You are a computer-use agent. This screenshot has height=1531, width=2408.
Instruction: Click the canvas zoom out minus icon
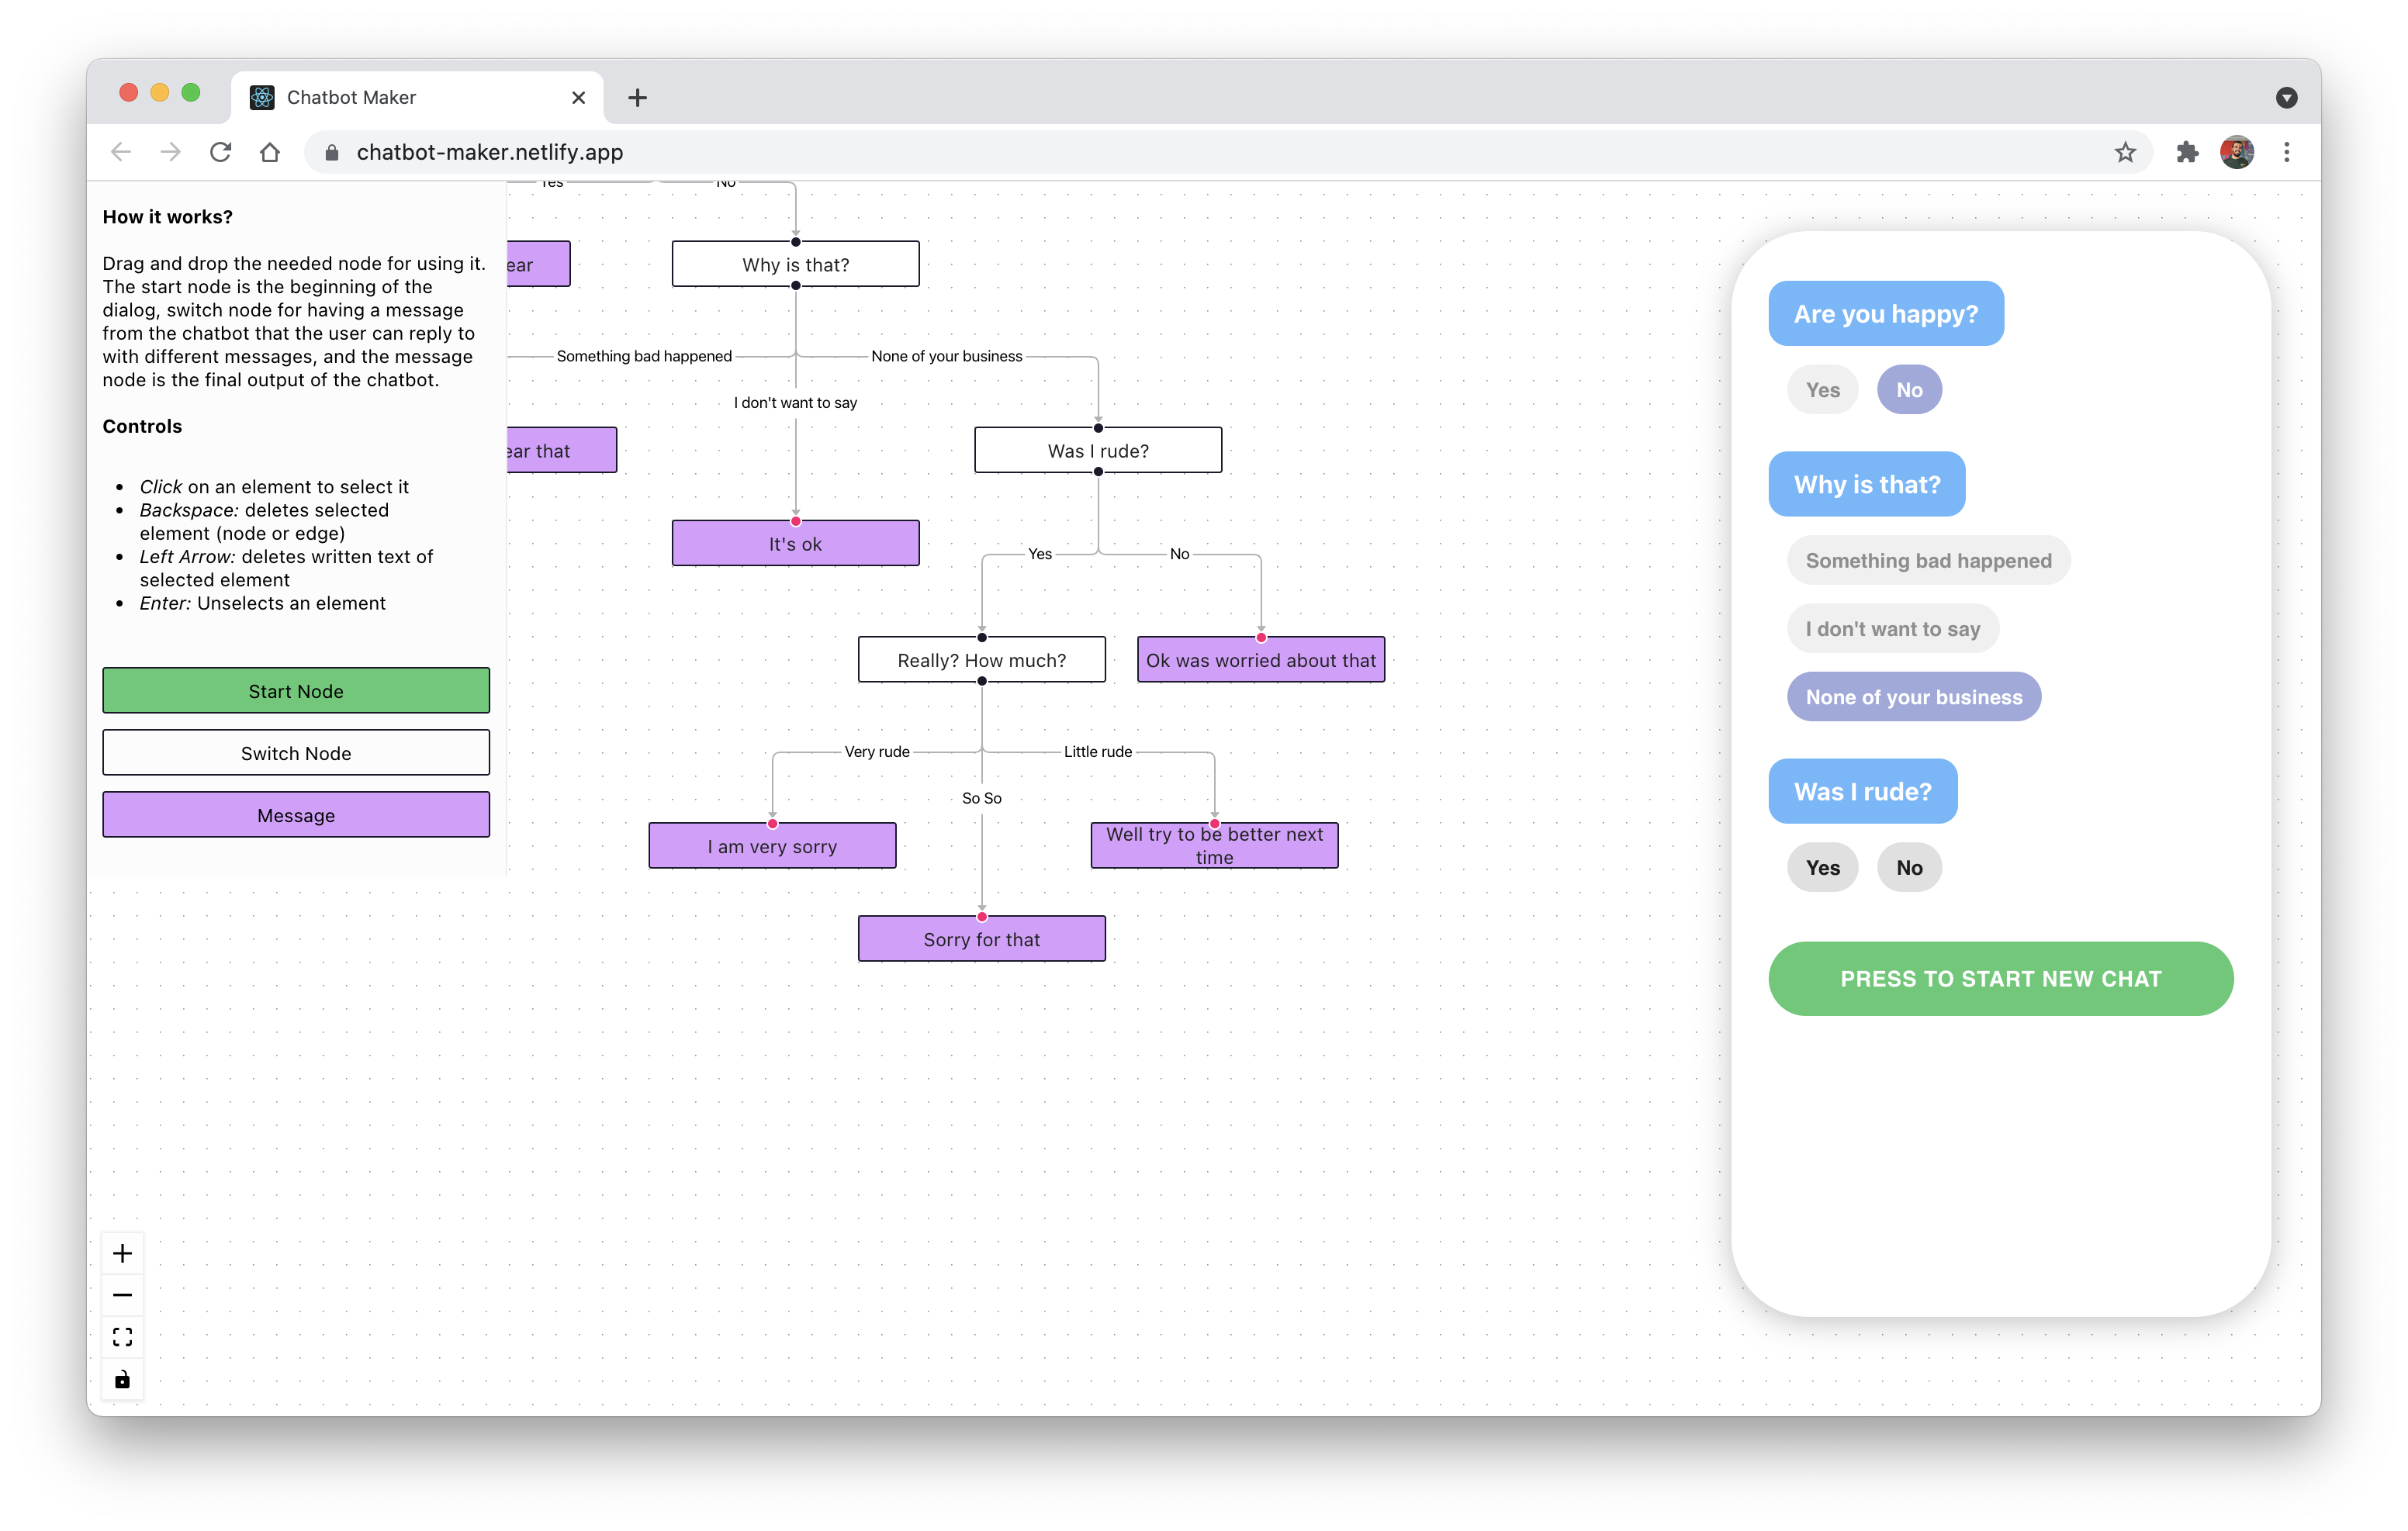[122, 1295]
